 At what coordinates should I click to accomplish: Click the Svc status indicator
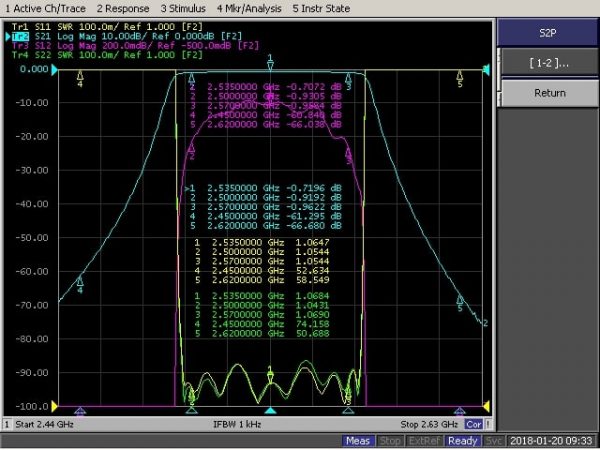tap(493, 441)
